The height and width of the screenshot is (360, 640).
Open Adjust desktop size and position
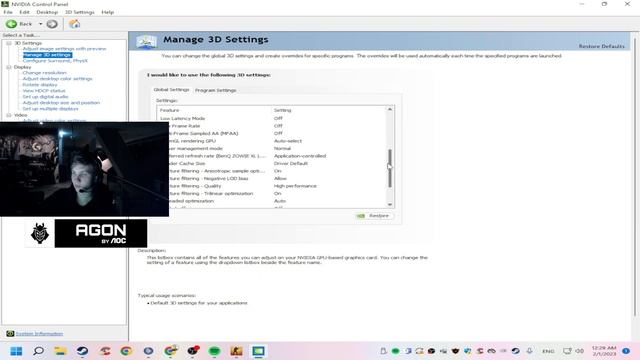(x=61, y=103)
